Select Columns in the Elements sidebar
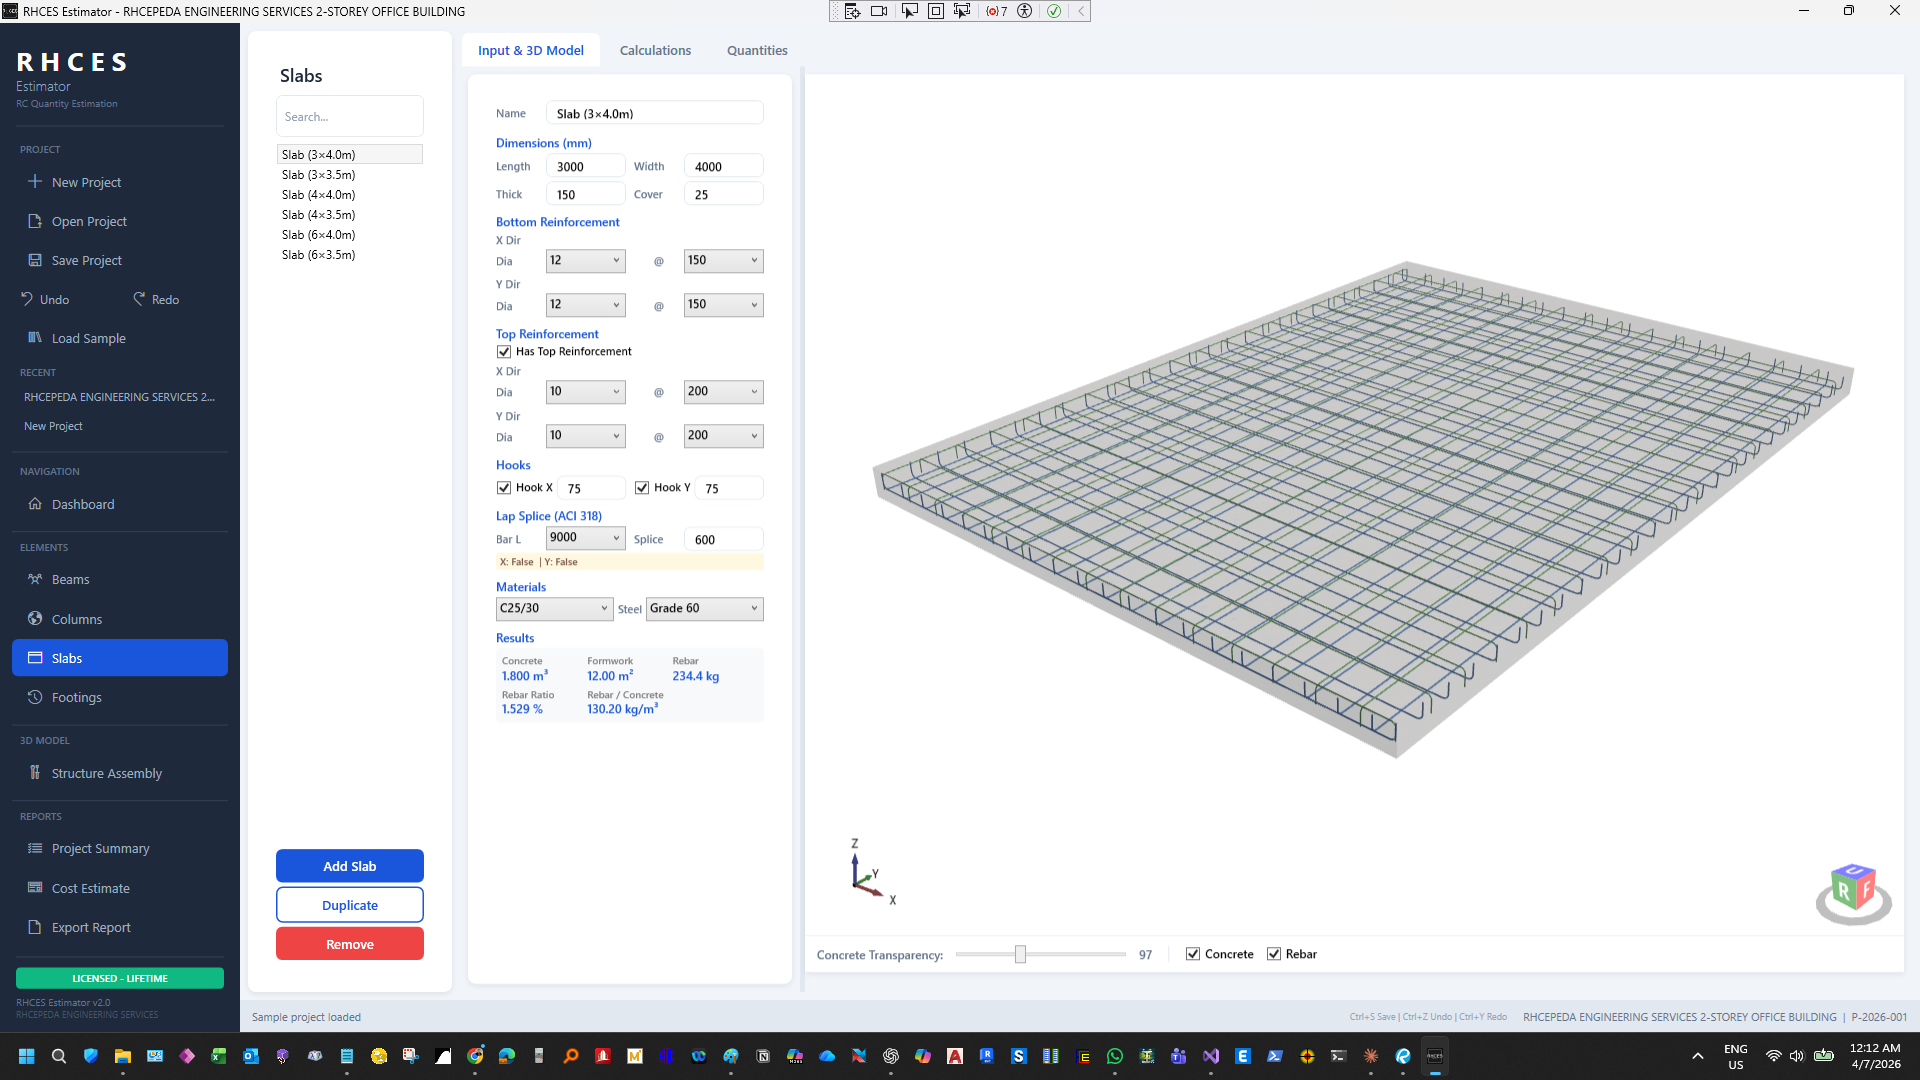The image size is (1920, 1080). (76, 618)
